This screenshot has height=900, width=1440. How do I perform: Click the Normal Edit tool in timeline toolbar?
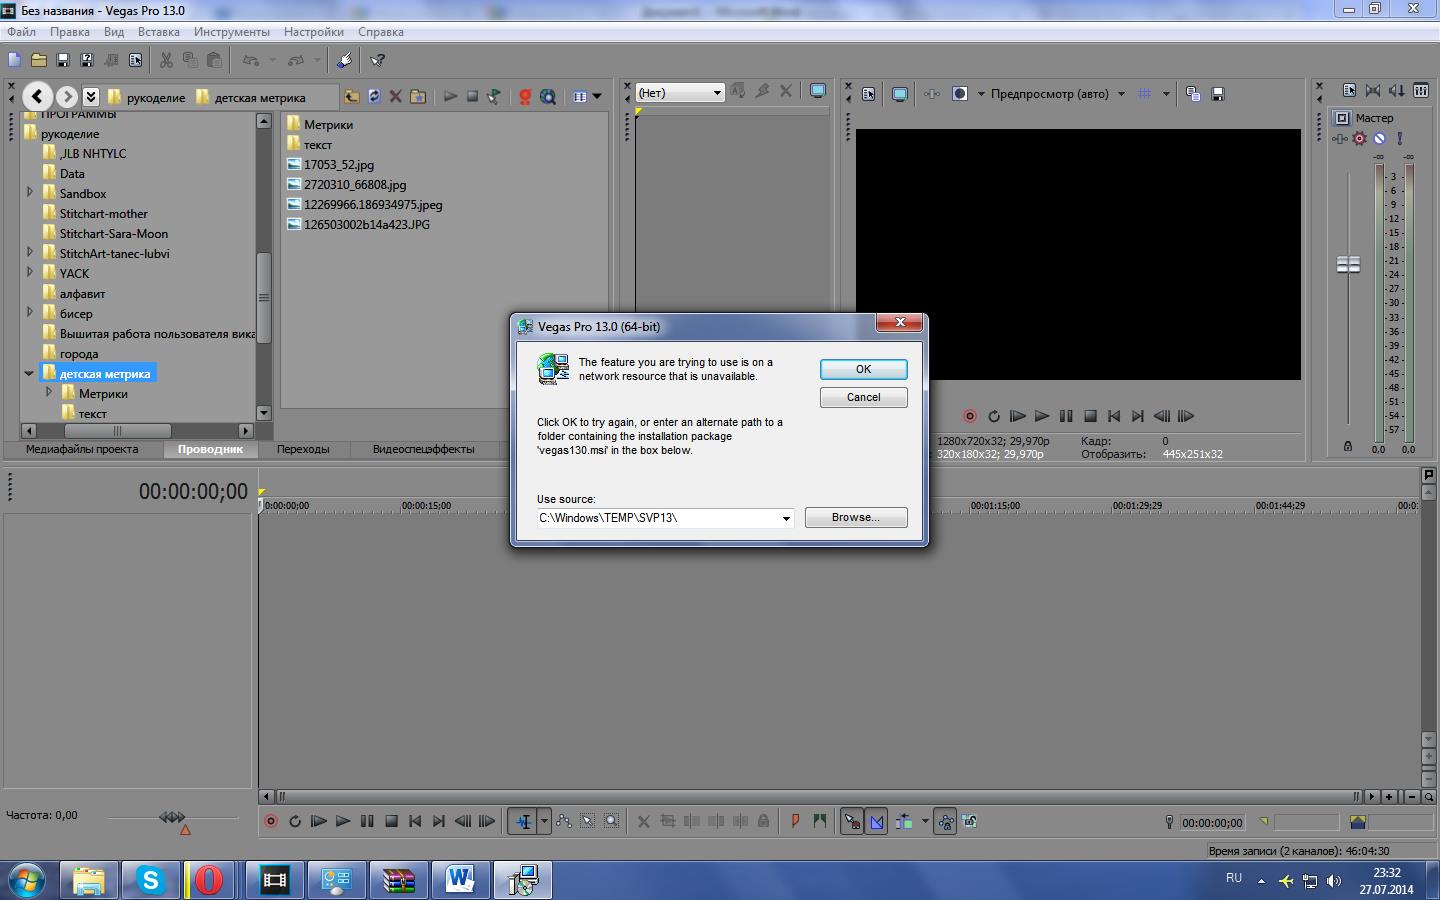click(x=524, y=822)
